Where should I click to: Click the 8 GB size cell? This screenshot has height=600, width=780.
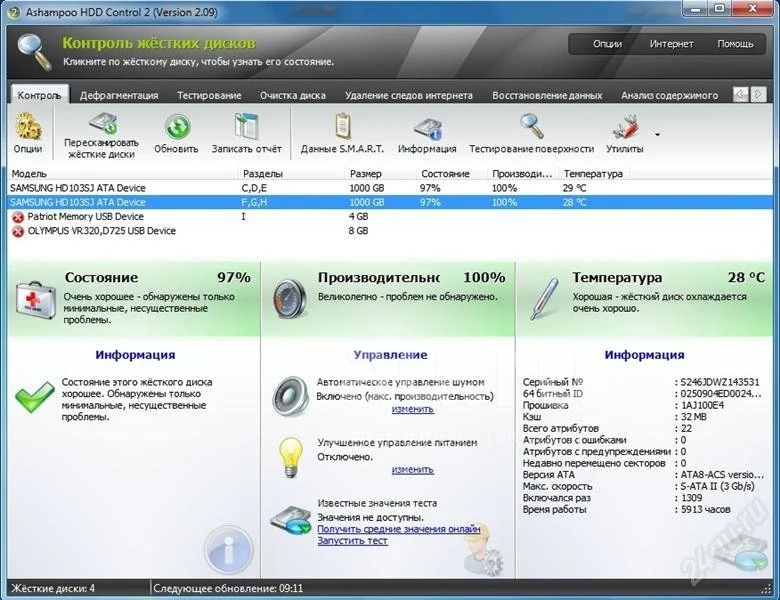tap(359, 231)
